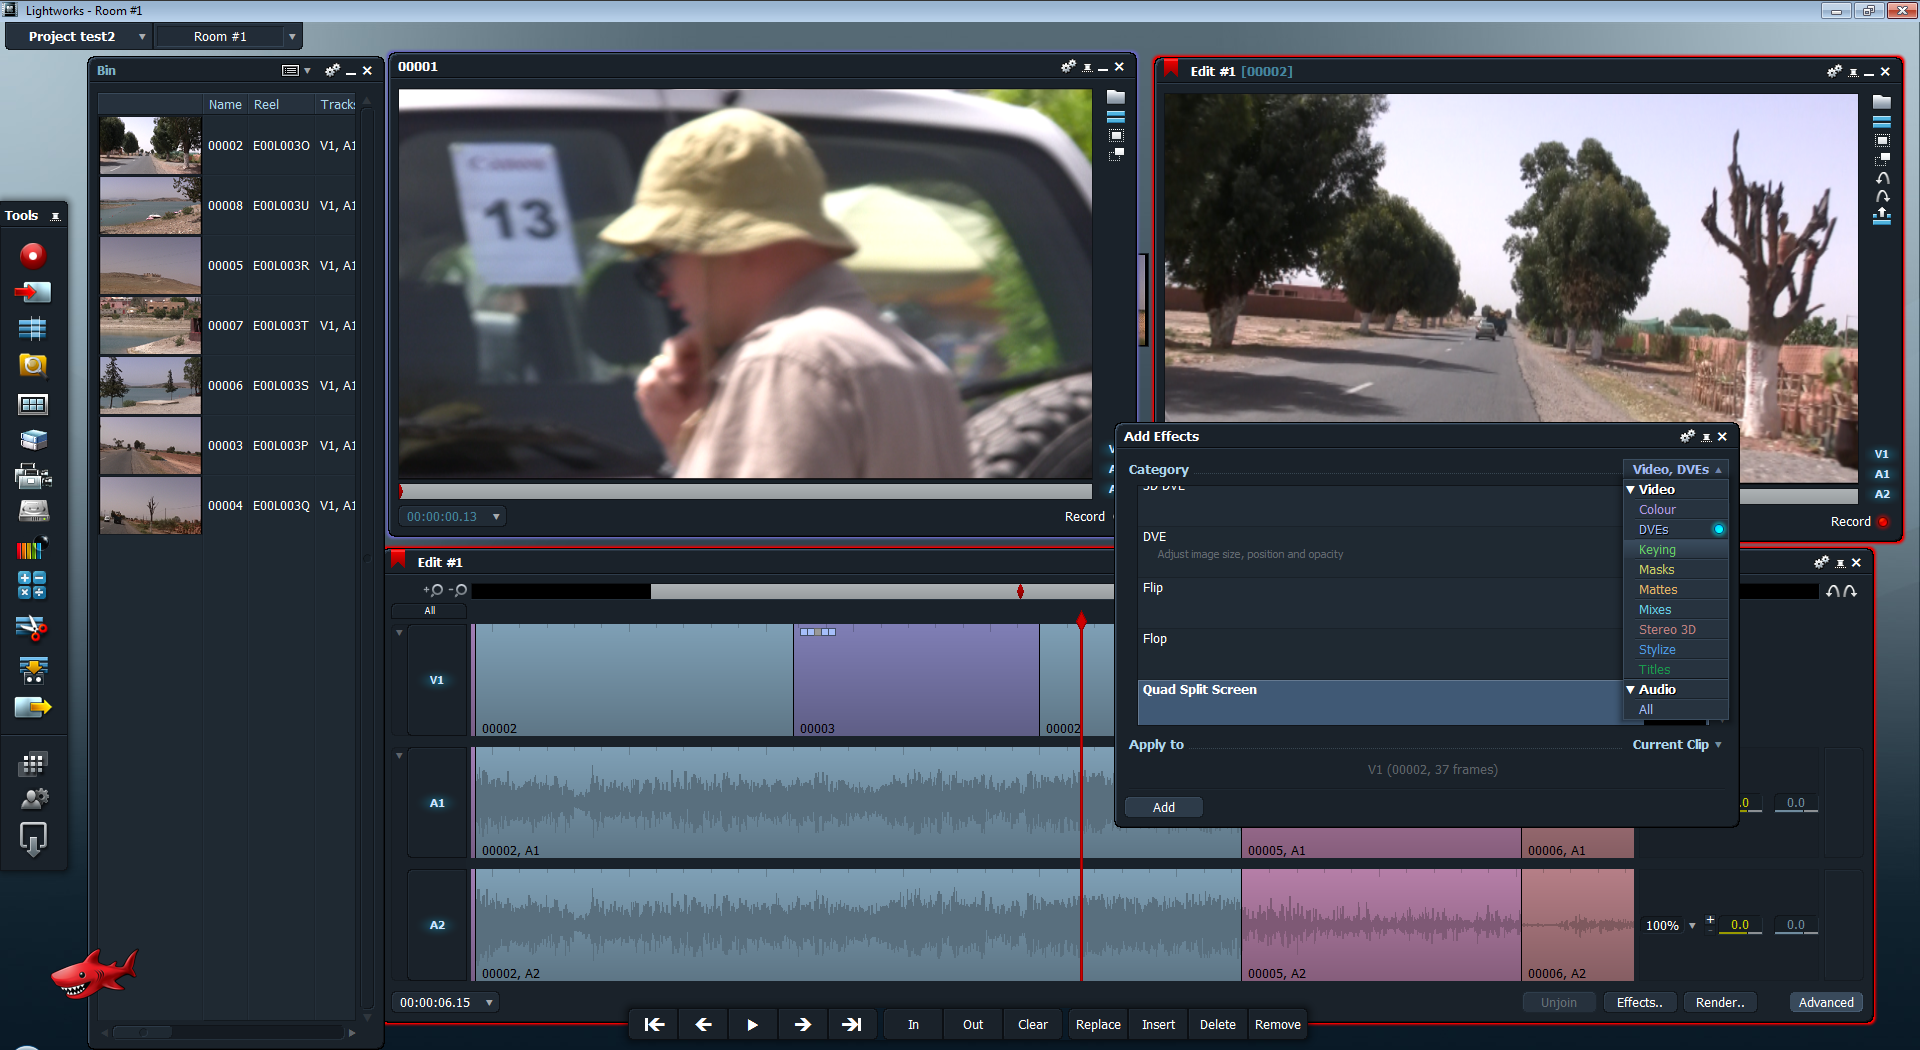Click the undo arrow beside Edit #1 viewer
Screen dimensions: 1920x1050
pos(1882,178)
